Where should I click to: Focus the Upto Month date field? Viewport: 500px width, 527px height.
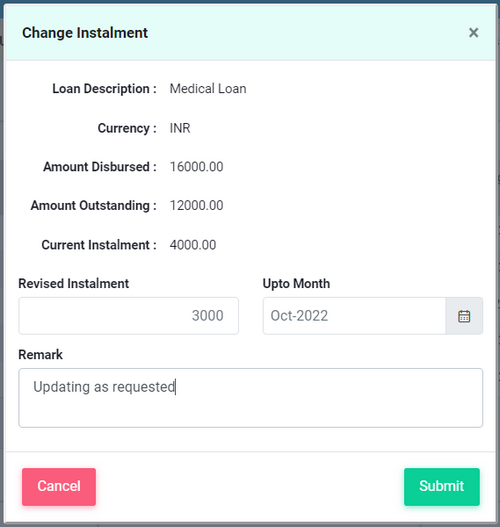tap(355, 316)
